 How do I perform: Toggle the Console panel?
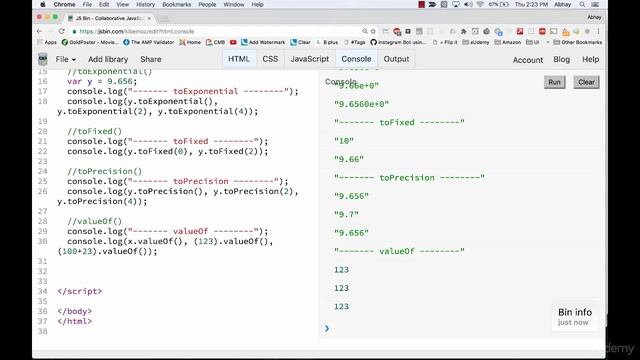356,59
